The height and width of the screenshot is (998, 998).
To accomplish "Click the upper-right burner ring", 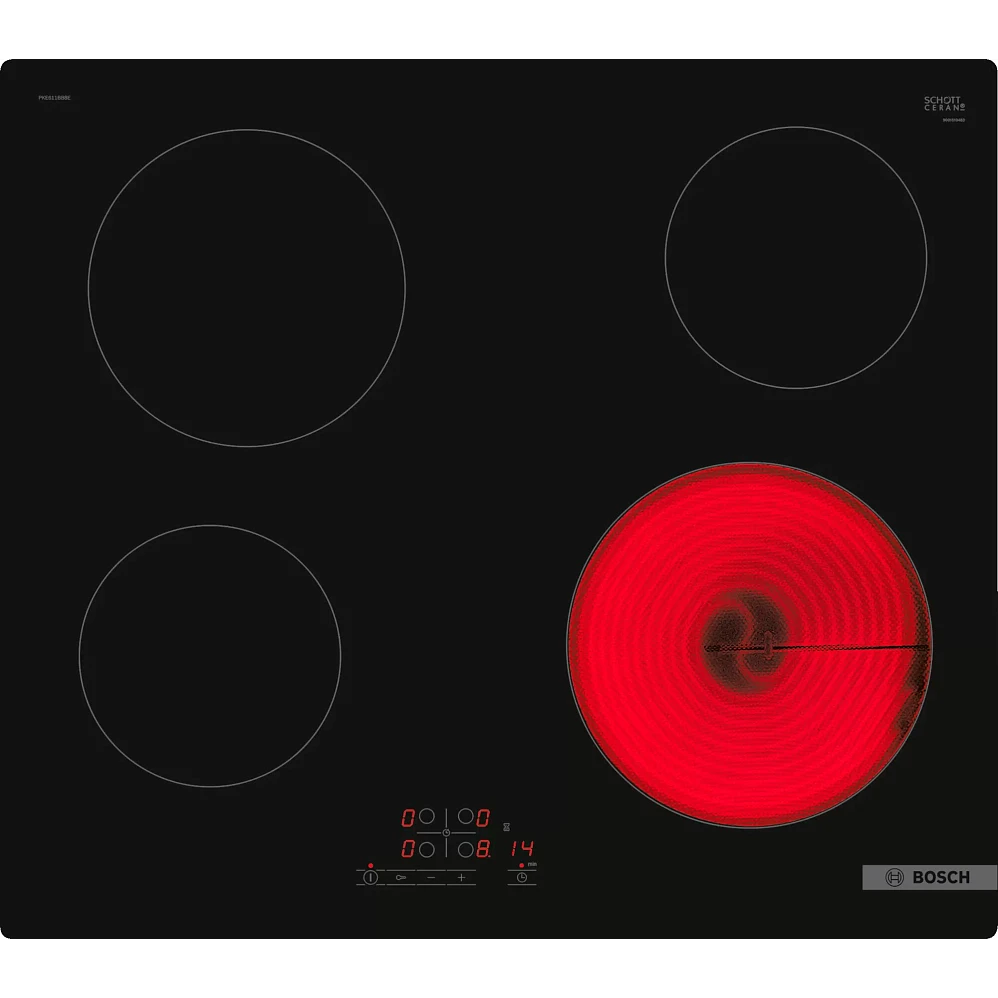I will point(795,257).
